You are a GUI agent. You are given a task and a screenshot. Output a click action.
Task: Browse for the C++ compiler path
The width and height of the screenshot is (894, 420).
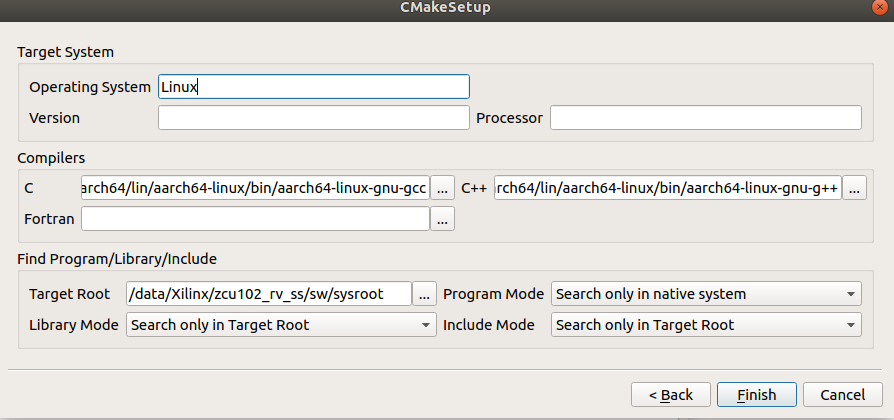854,187
